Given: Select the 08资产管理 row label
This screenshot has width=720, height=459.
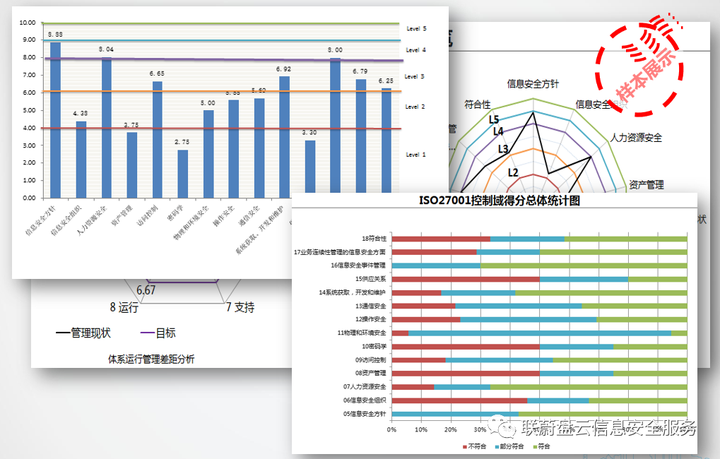Looking at the screenshot, I should [x=371, y=373].
